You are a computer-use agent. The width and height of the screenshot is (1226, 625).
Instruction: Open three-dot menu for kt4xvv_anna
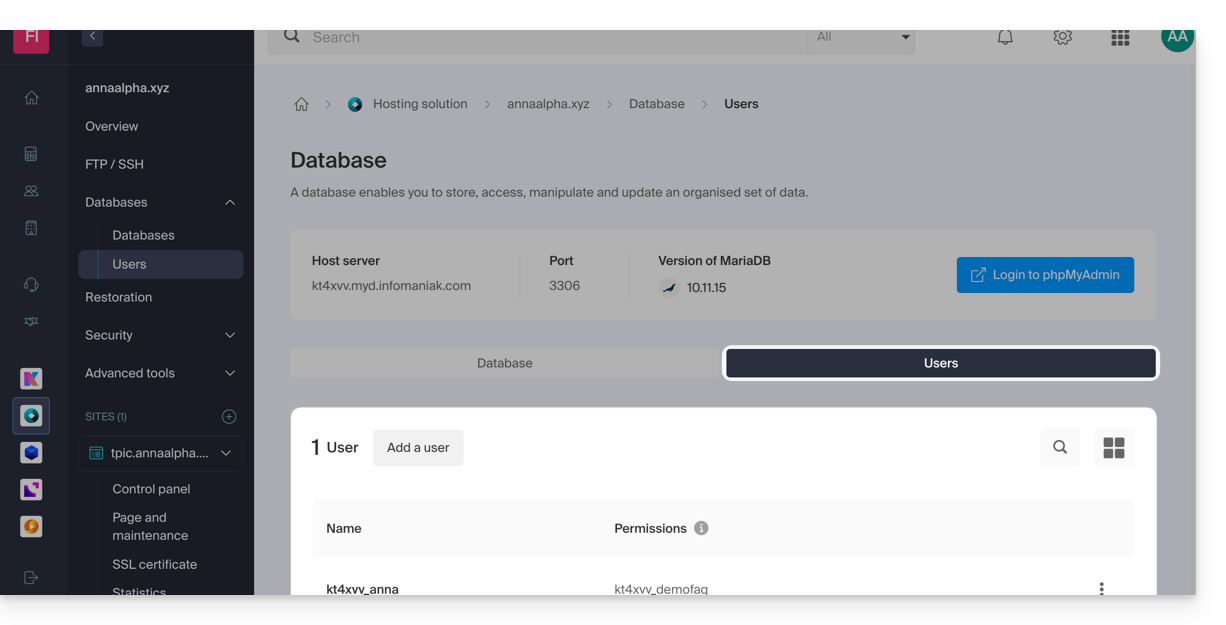coord(1101,588)
